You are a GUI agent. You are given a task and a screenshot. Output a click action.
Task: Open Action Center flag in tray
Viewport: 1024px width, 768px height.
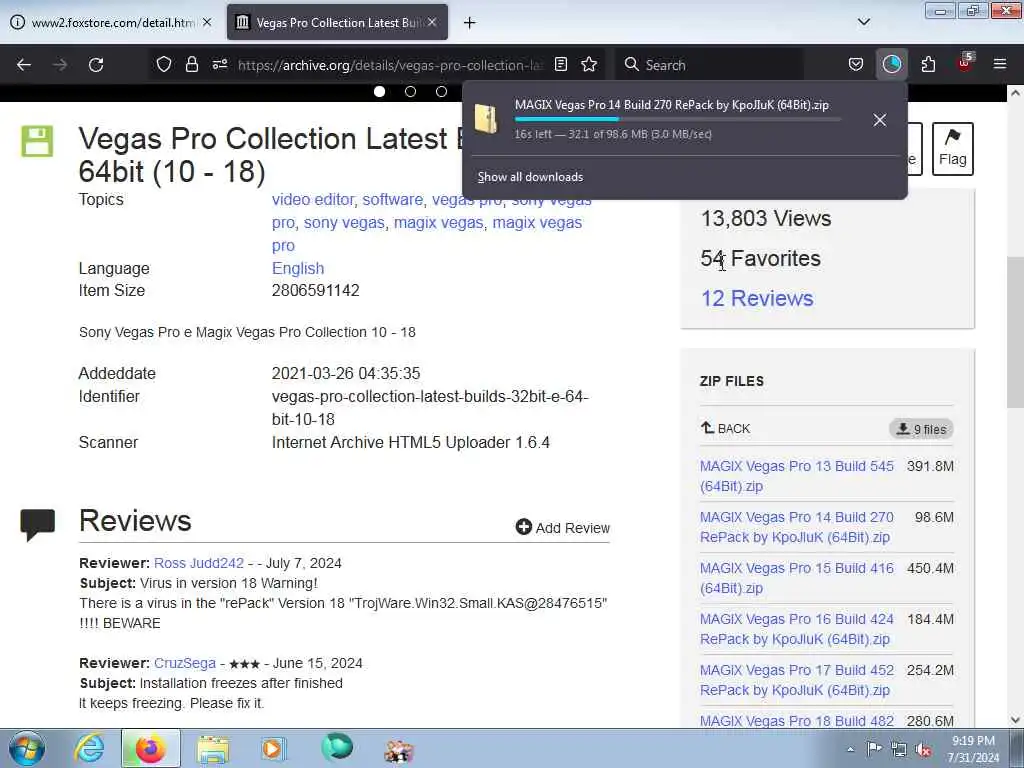tap(874, 749)
